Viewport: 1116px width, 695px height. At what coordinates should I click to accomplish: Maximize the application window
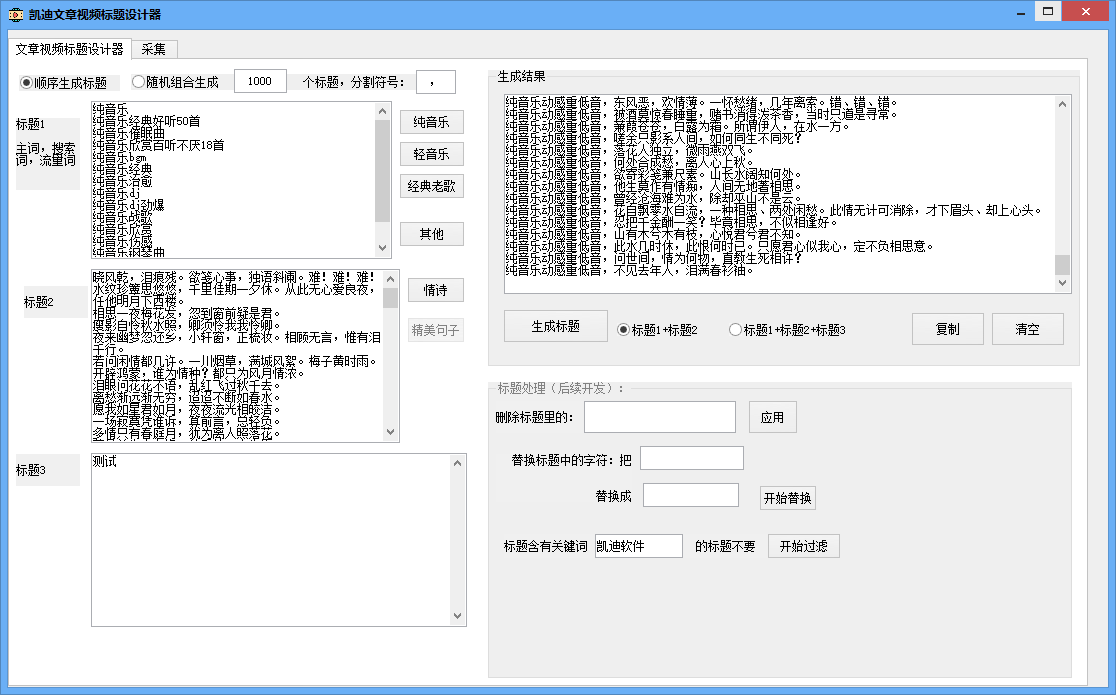1048,11
